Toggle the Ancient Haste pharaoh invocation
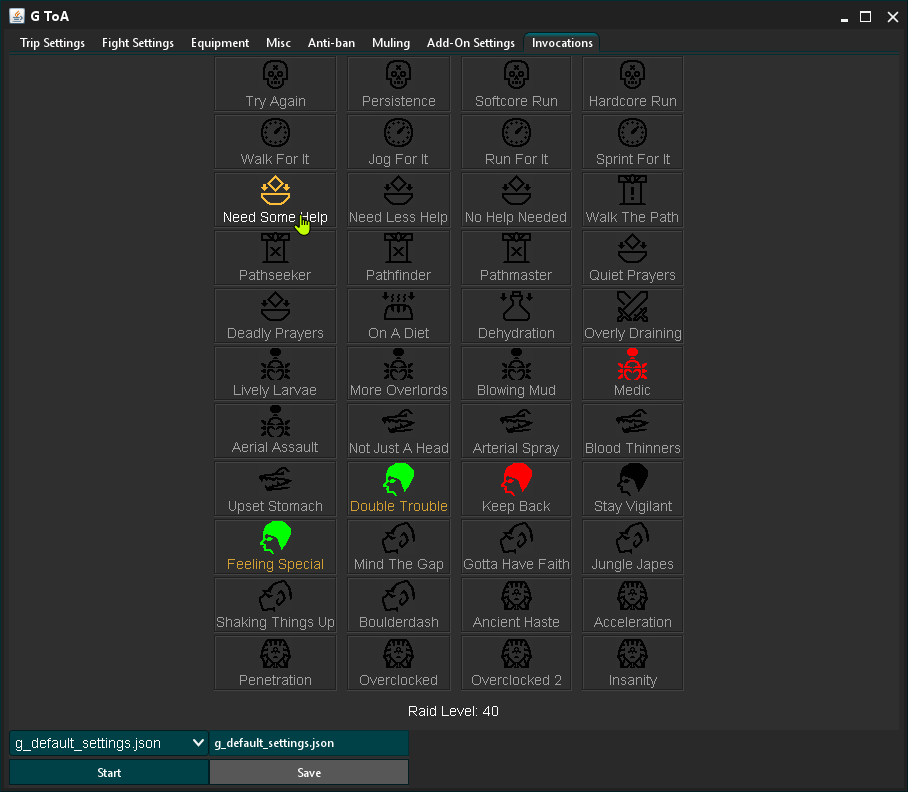 coord(516,604)
